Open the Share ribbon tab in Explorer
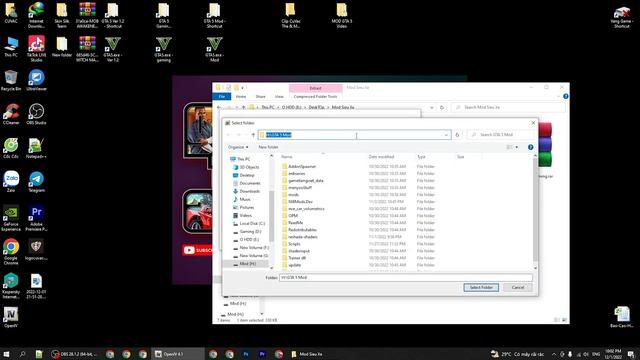Image resolution: width=640 pixels, height=360 pixels. pyautogui.click(x=260, y=97)
